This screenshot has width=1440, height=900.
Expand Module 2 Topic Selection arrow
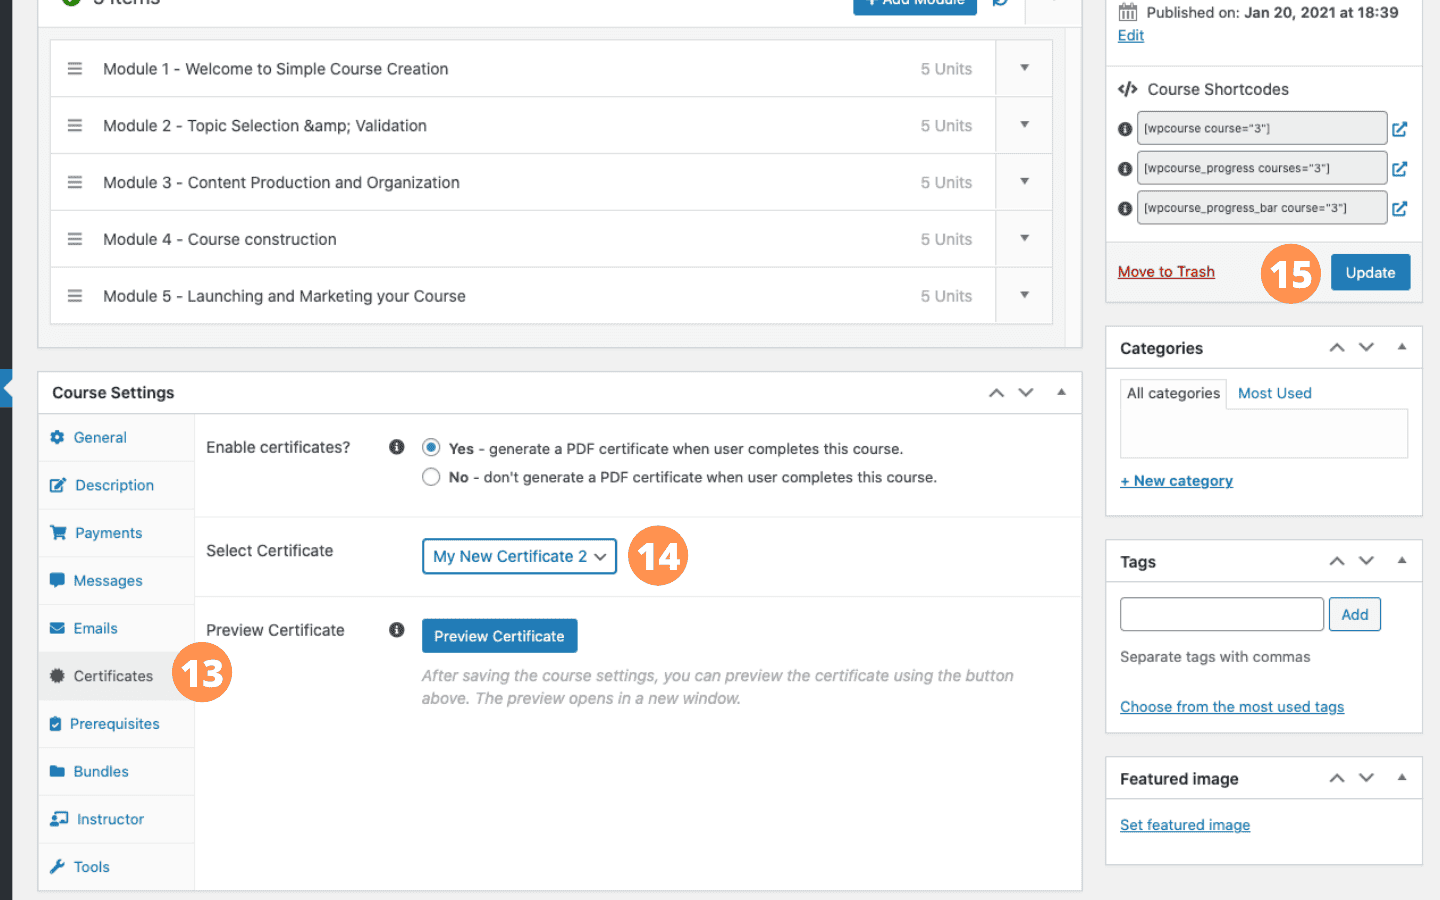[1025, 125]
